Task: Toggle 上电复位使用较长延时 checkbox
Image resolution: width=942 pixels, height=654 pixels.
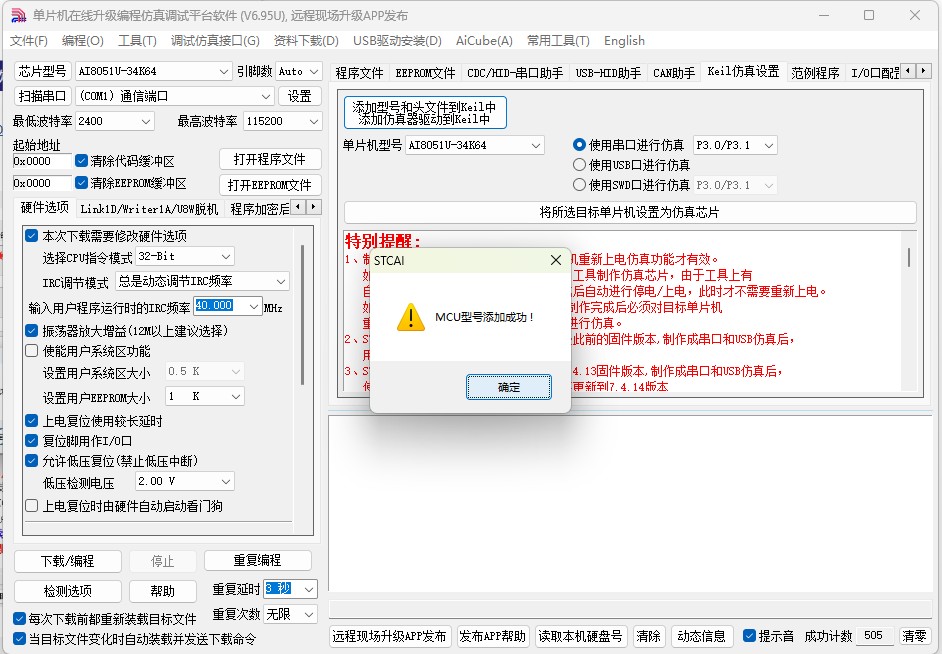Action: [x=32, y=421]
